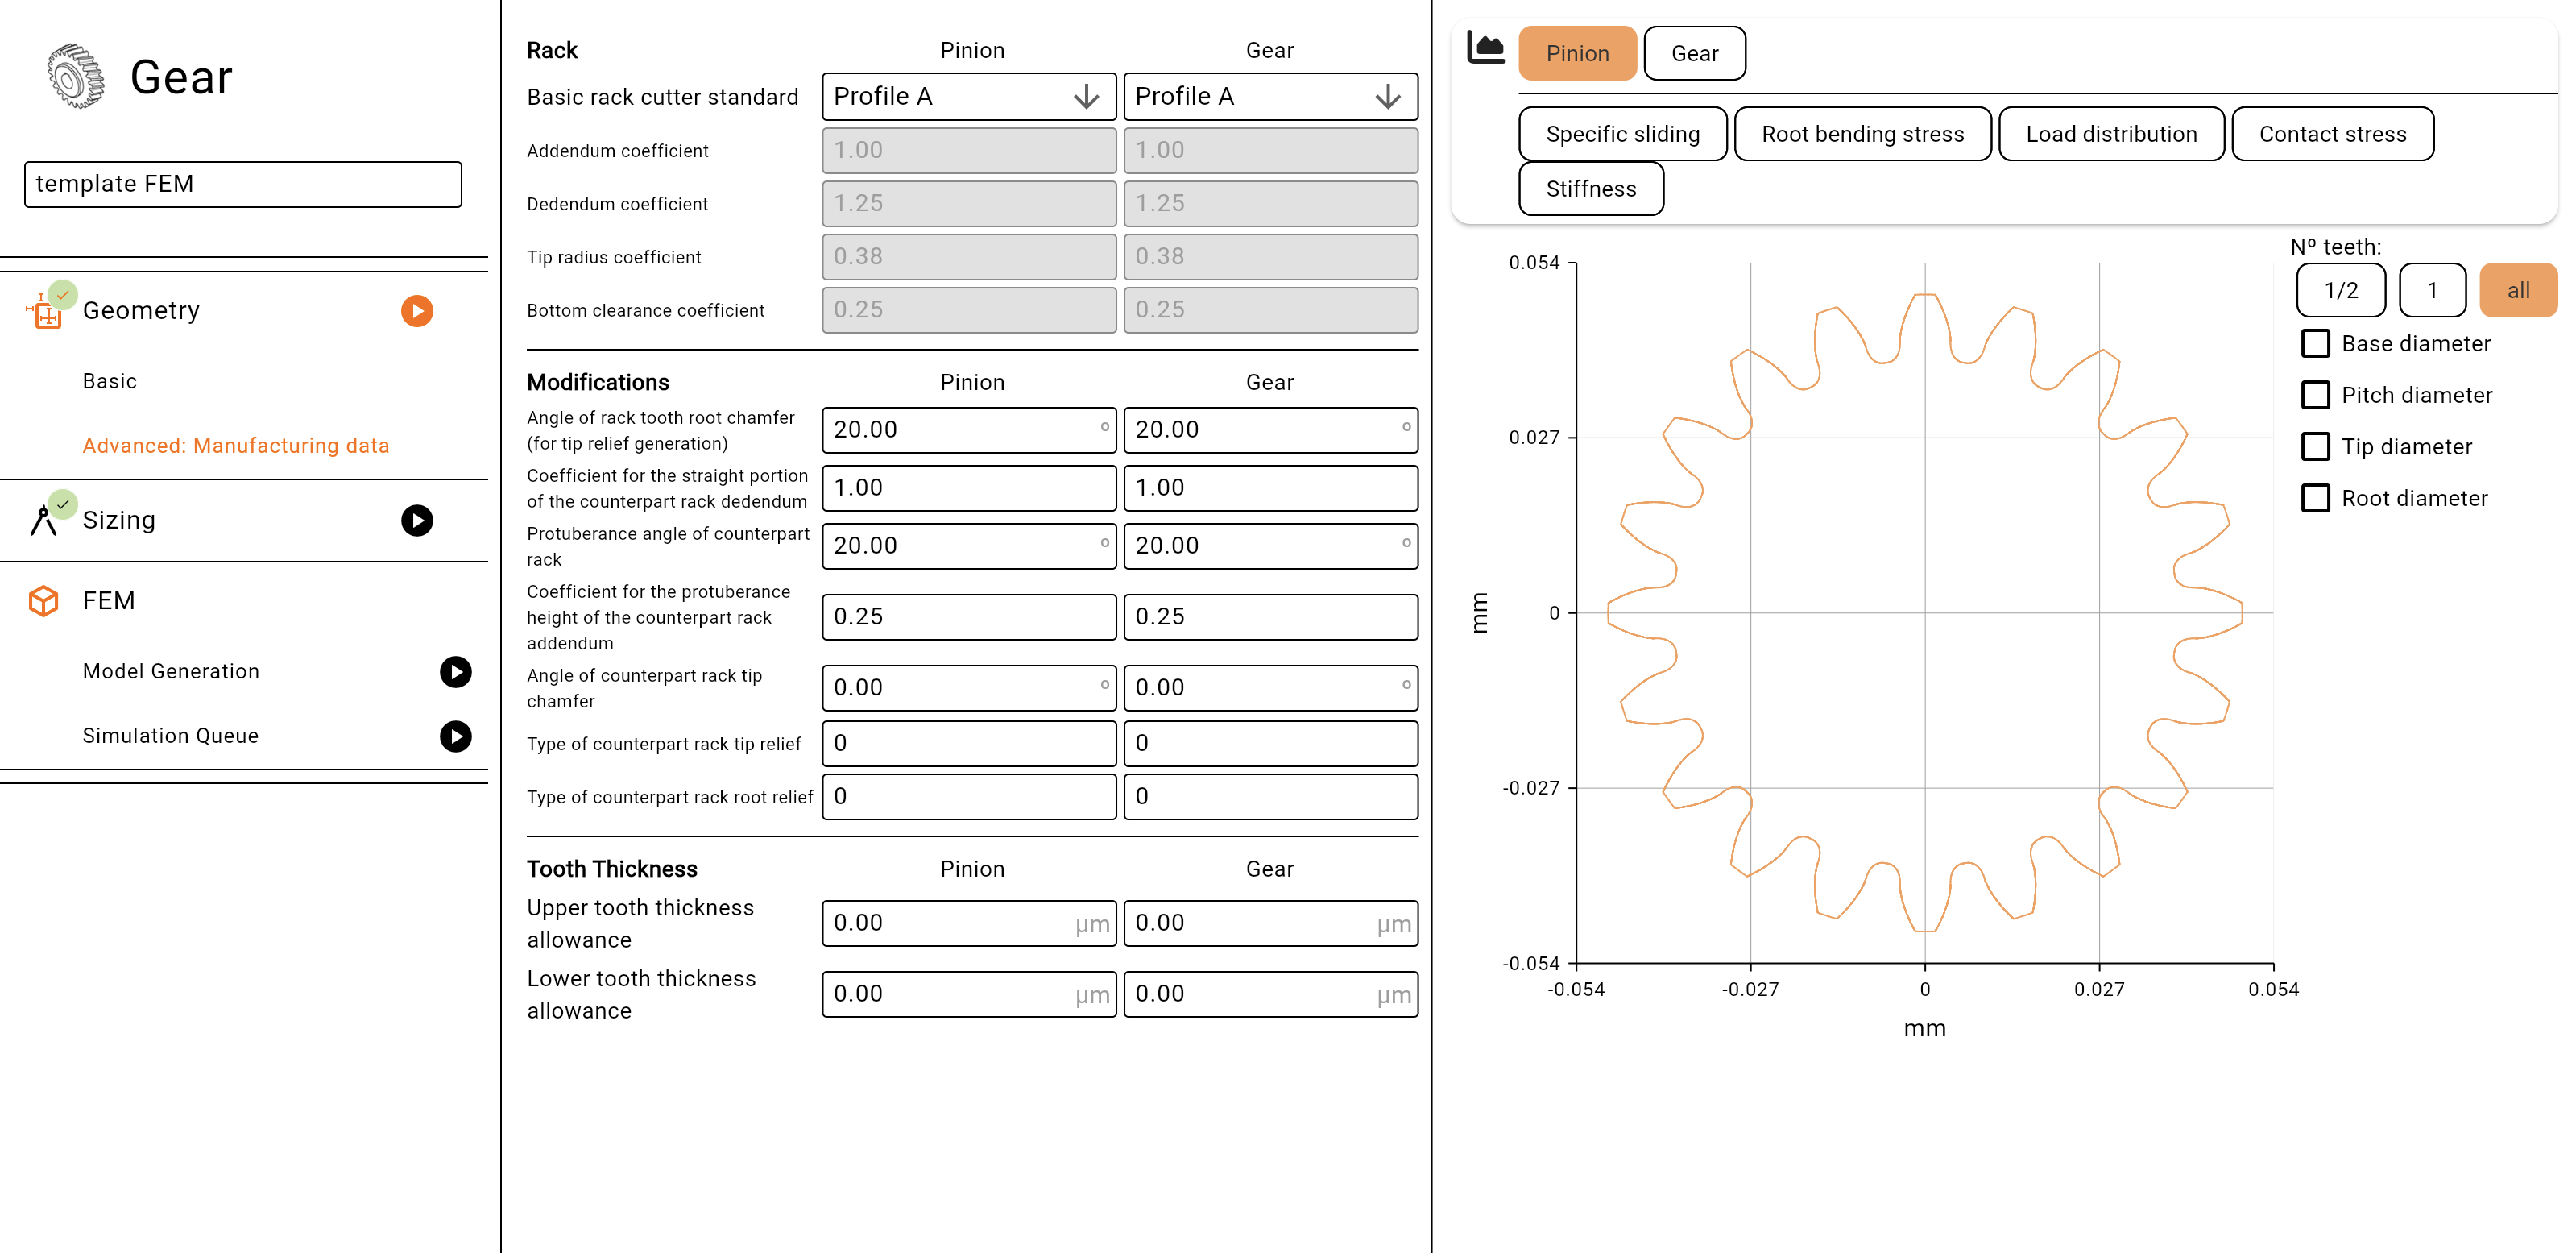
Task: Click the chart area icon
Action: tap(1485, 48)
